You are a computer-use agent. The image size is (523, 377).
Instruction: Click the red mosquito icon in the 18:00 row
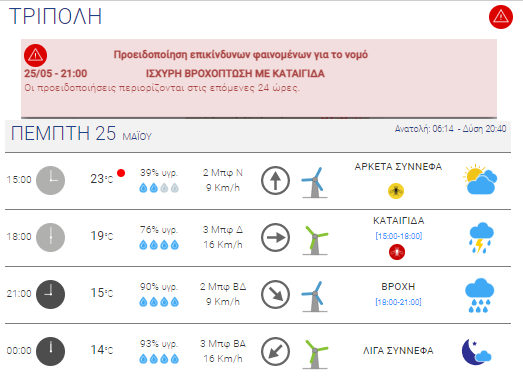(397, 252)
